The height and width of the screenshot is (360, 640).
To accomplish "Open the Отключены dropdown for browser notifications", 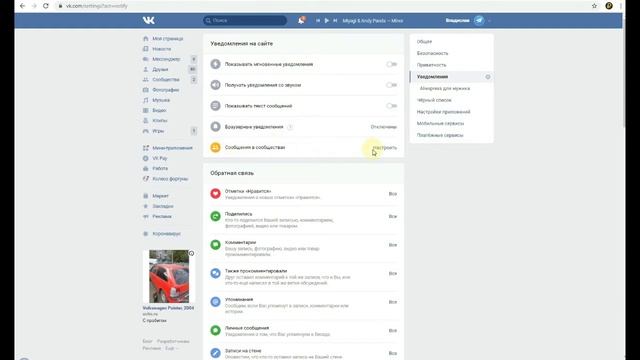I will [384, 127].
